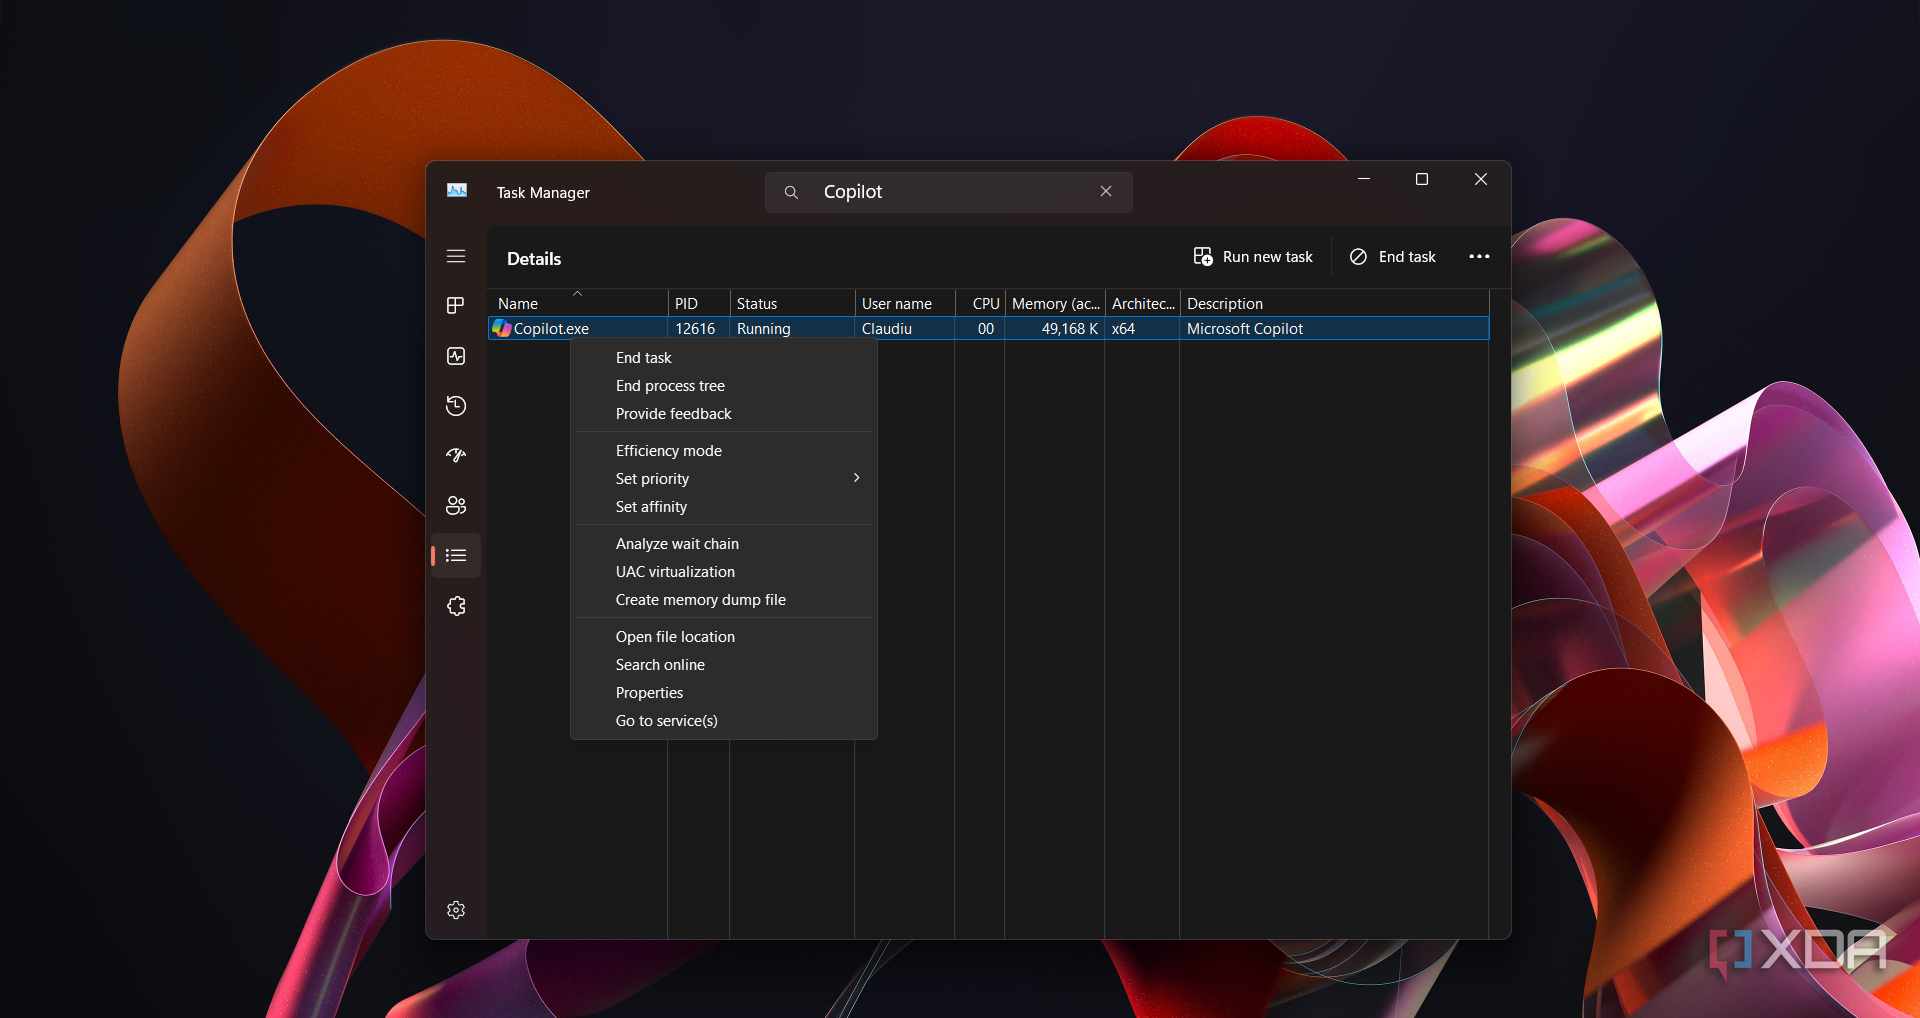Select the Details page icon
Image resolution: width=1920 pixels, height=1018 pixels.
(456, 556)
